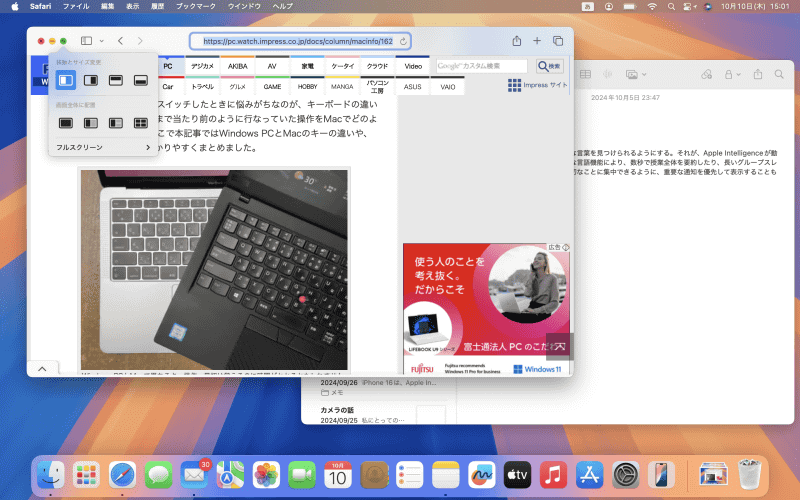Expand the フルスクリーン submenu

[103, 147]
